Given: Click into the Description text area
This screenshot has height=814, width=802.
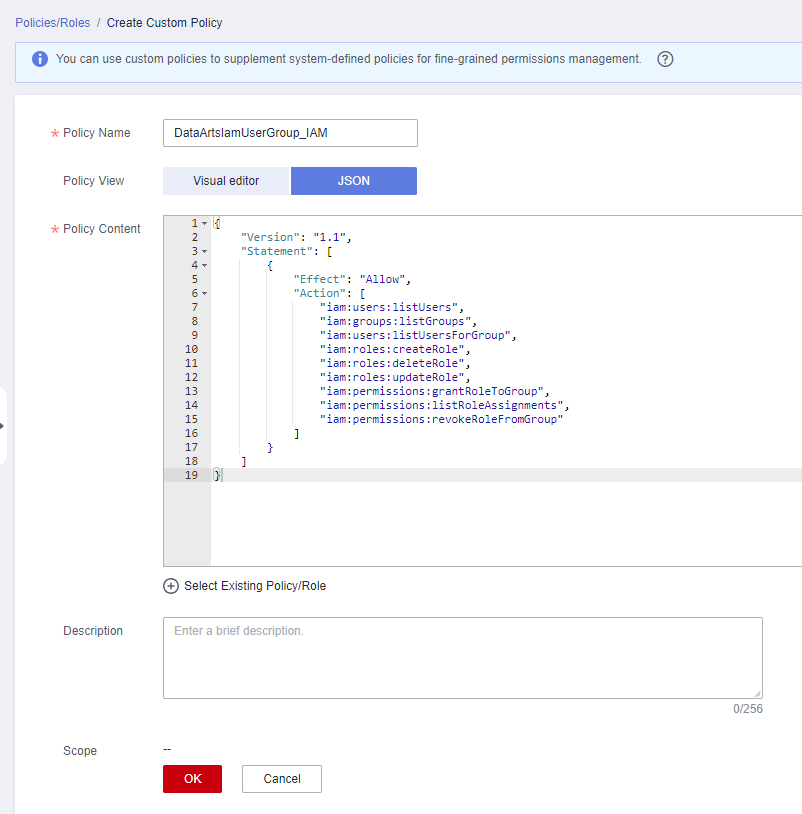Looking at the screenshot, I should coord(463,658).
